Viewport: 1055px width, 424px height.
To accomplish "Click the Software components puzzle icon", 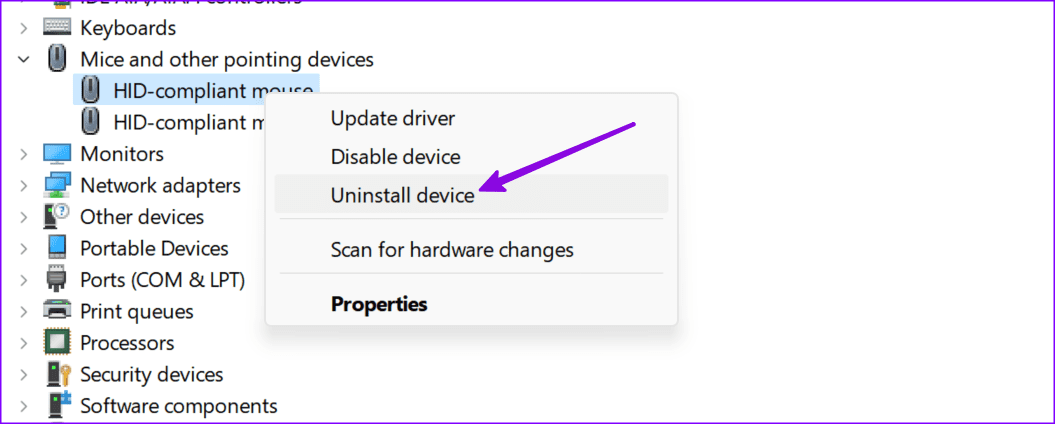I will (57, 406).
